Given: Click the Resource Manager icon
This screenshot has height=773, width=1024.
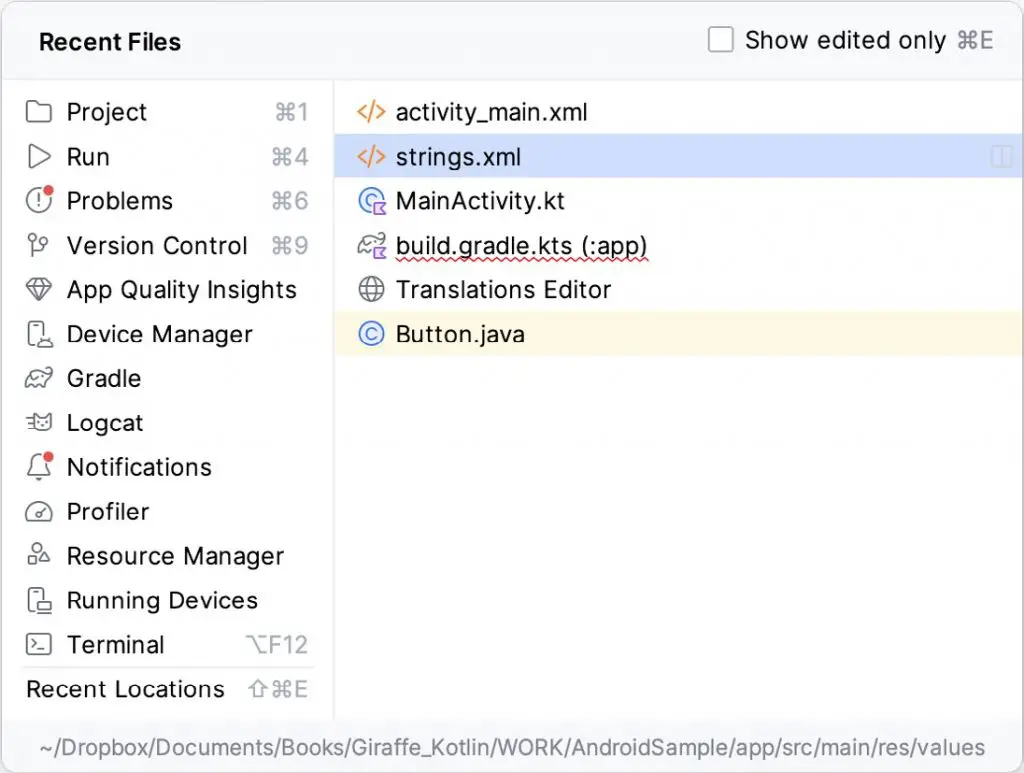Looking at the screenshot, I should [x=38, y=556].
